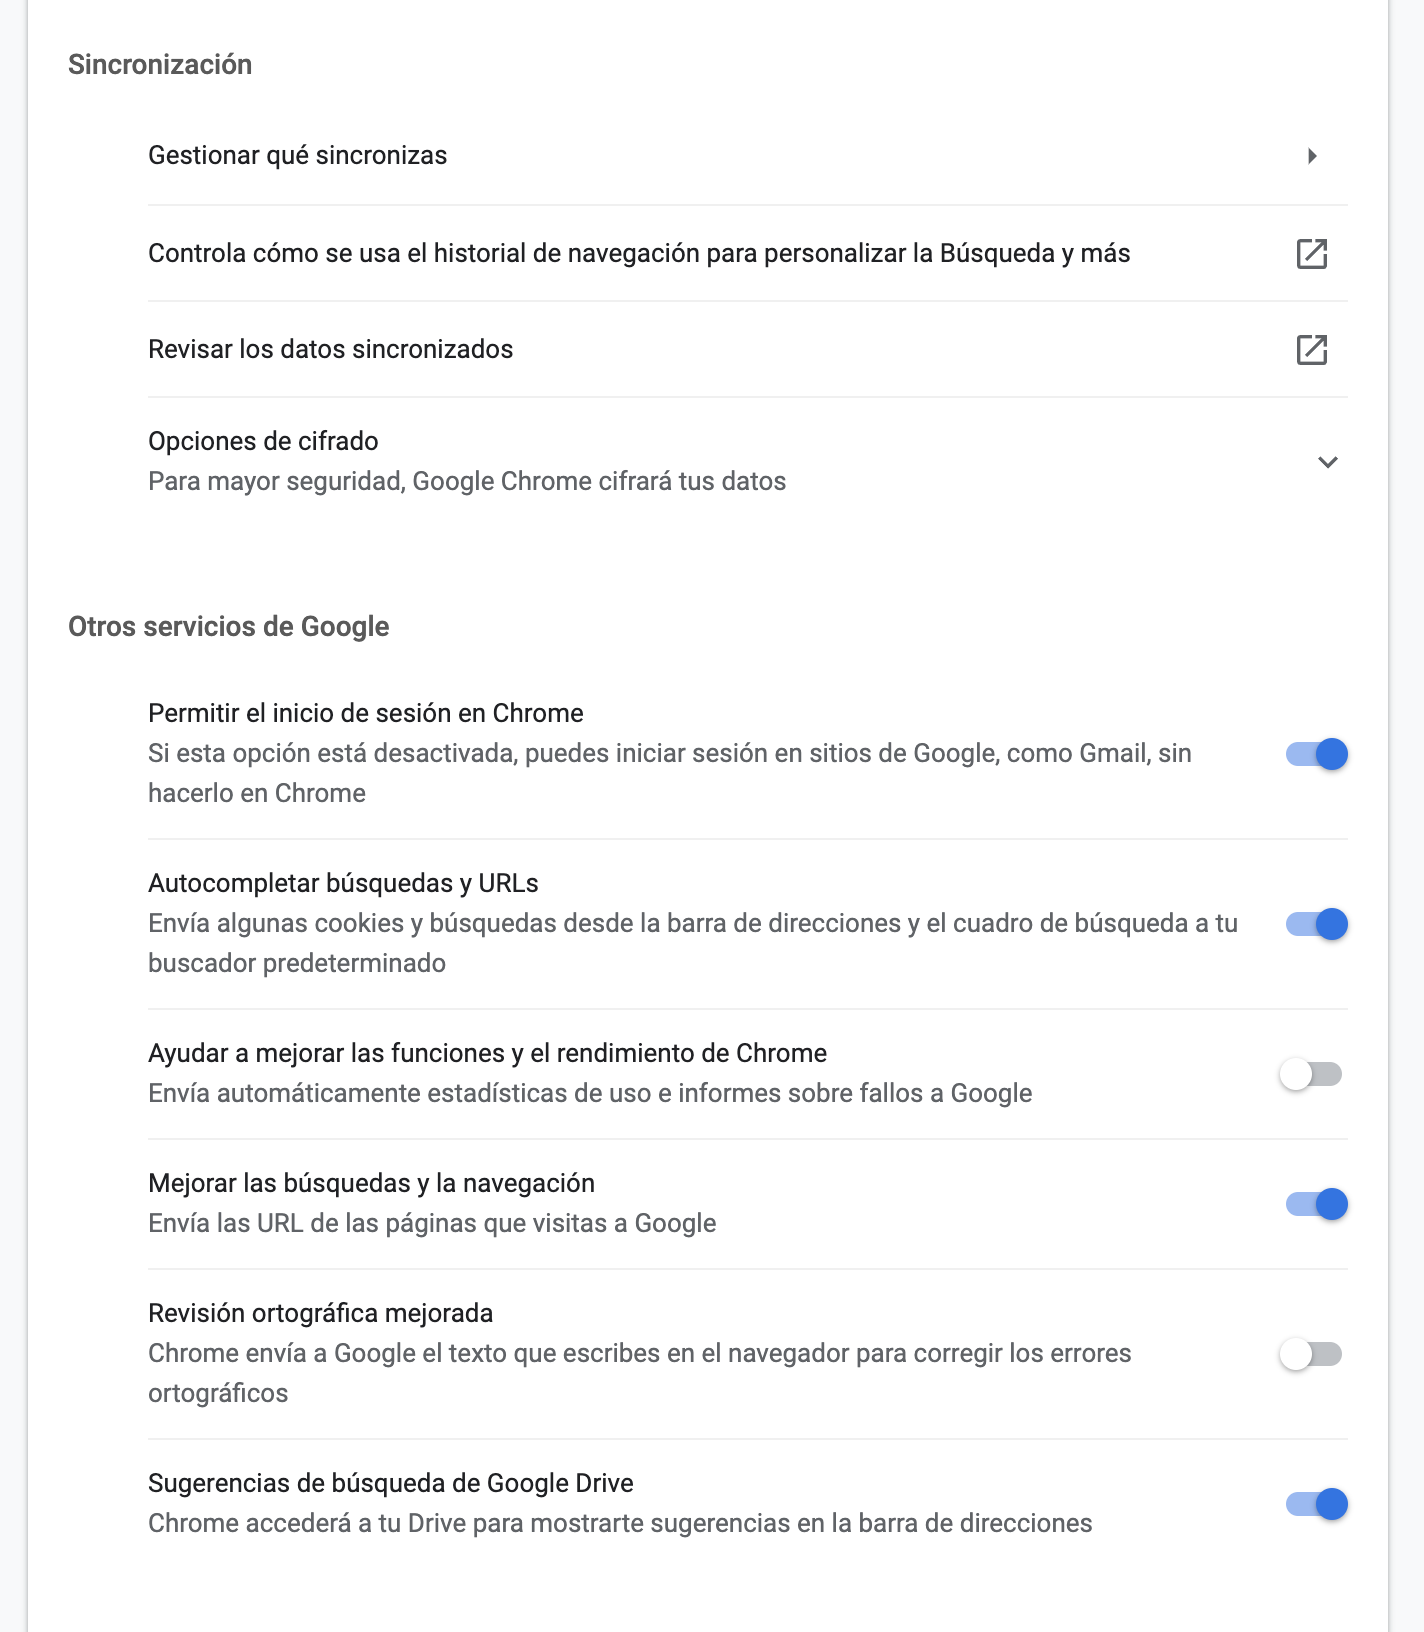1424x1632 pixels.
Task: Click the external link icon for browsing history control
Action: (1311, 254)
